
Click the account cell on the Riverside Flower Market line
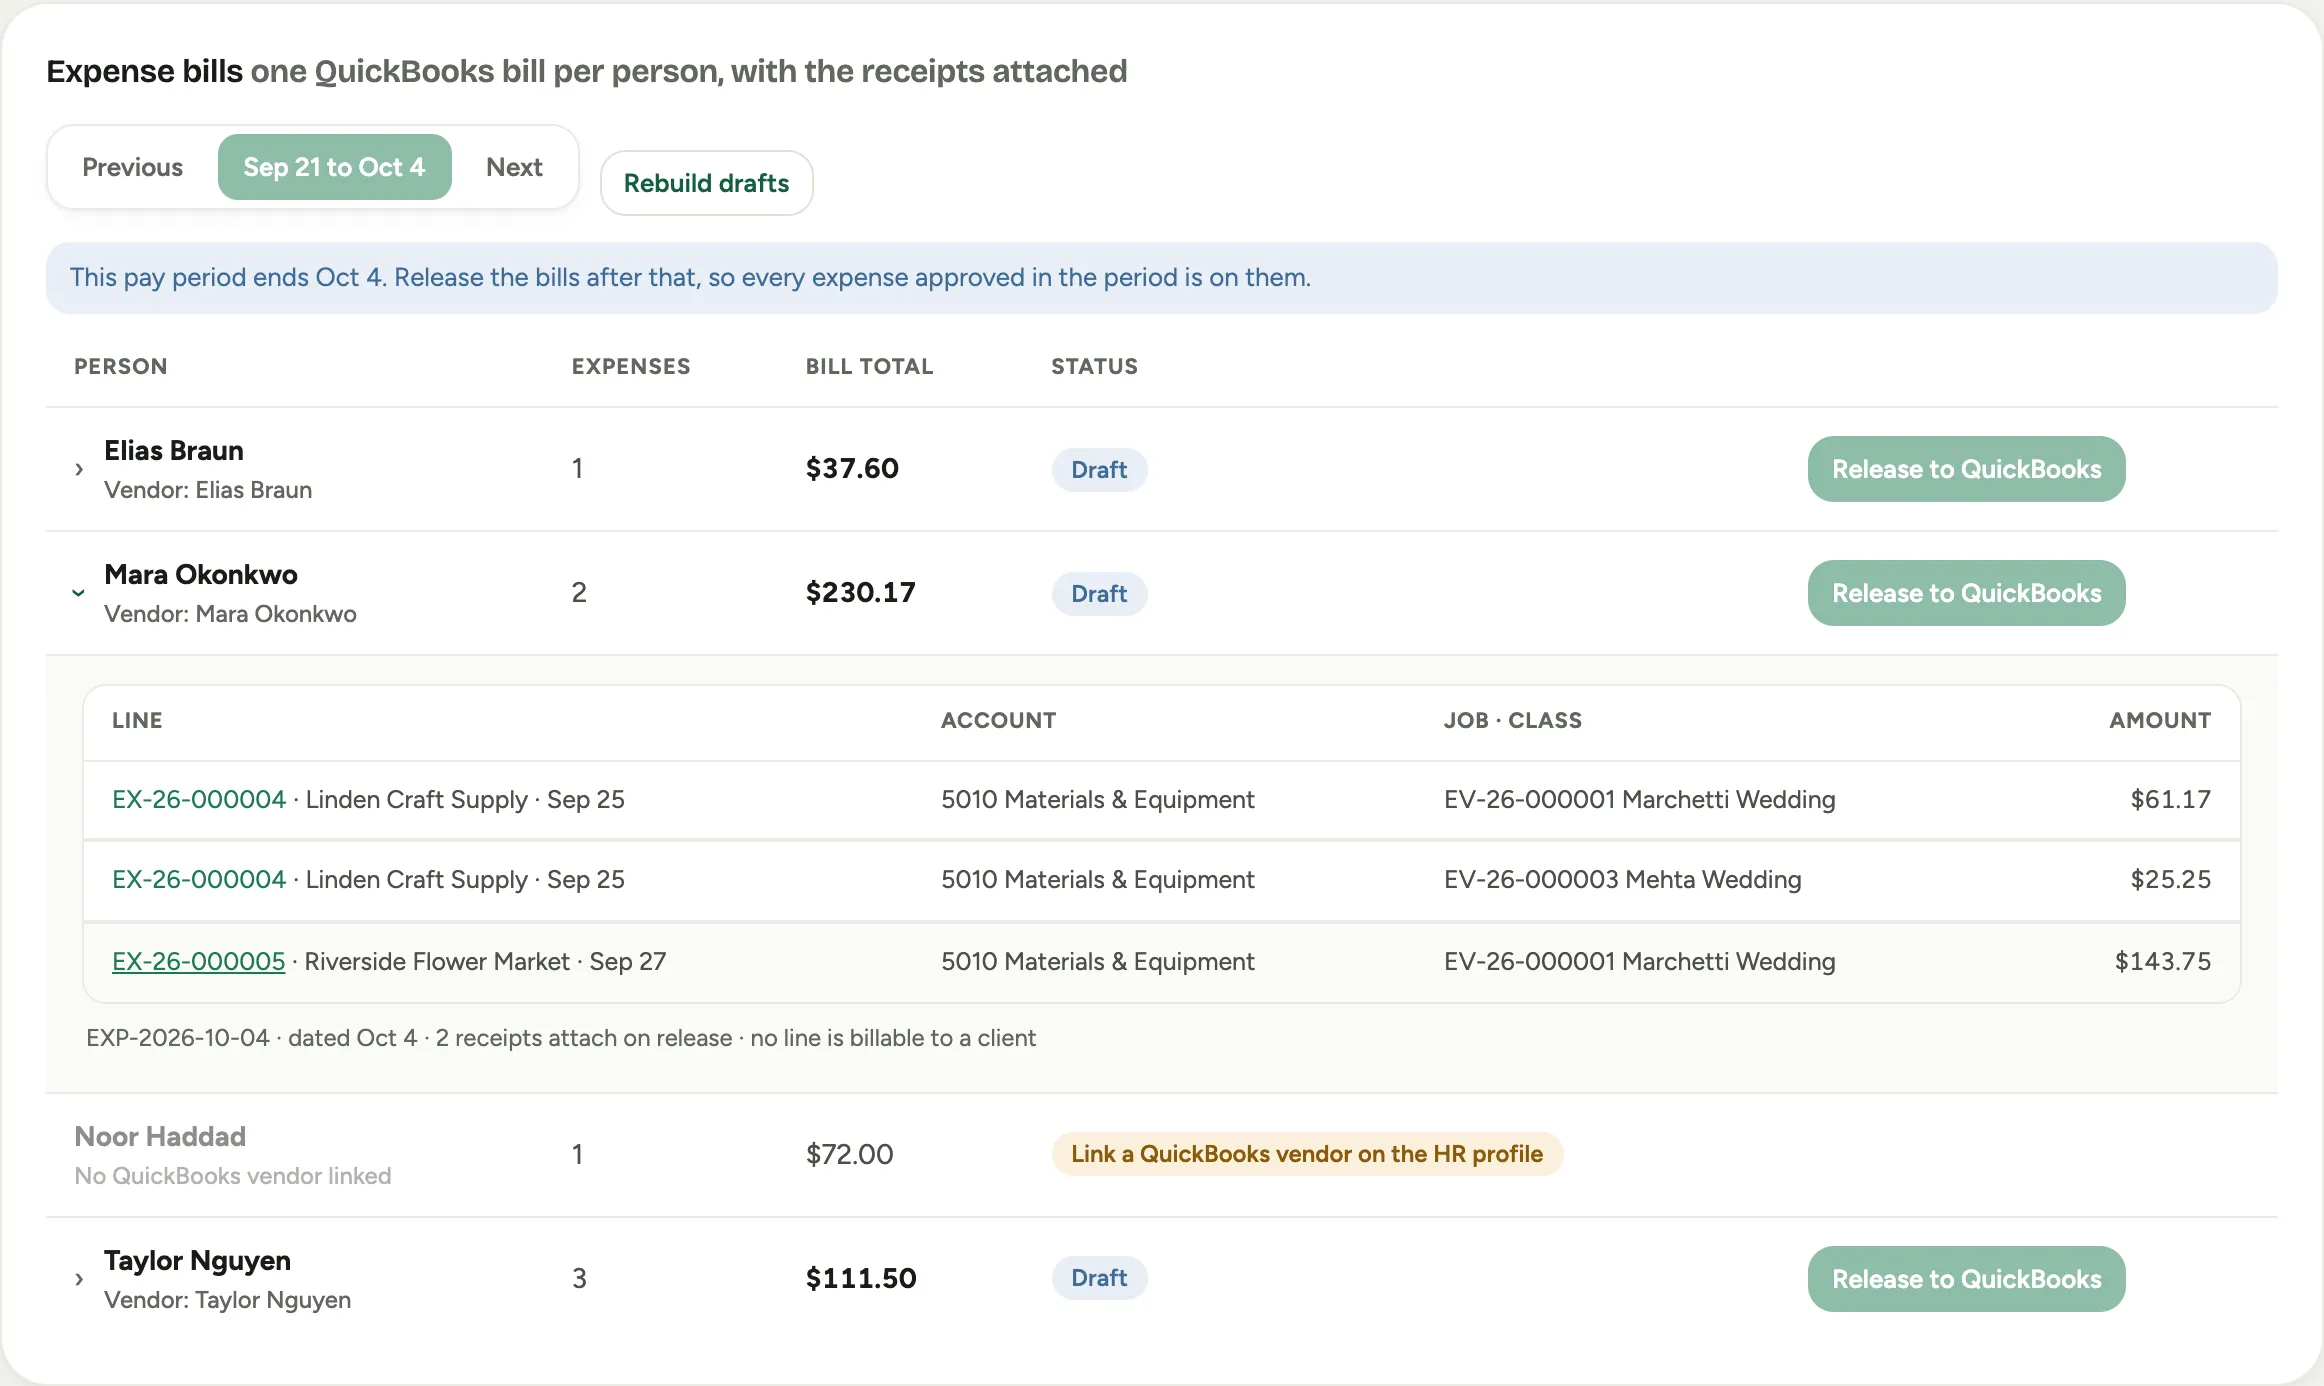(1097, 961)
